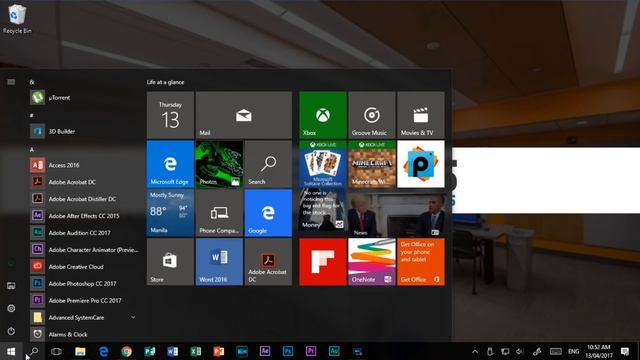The image size is (640, 360).
Task: Open the Phone Companion tile
Action: tap(219, 213)
